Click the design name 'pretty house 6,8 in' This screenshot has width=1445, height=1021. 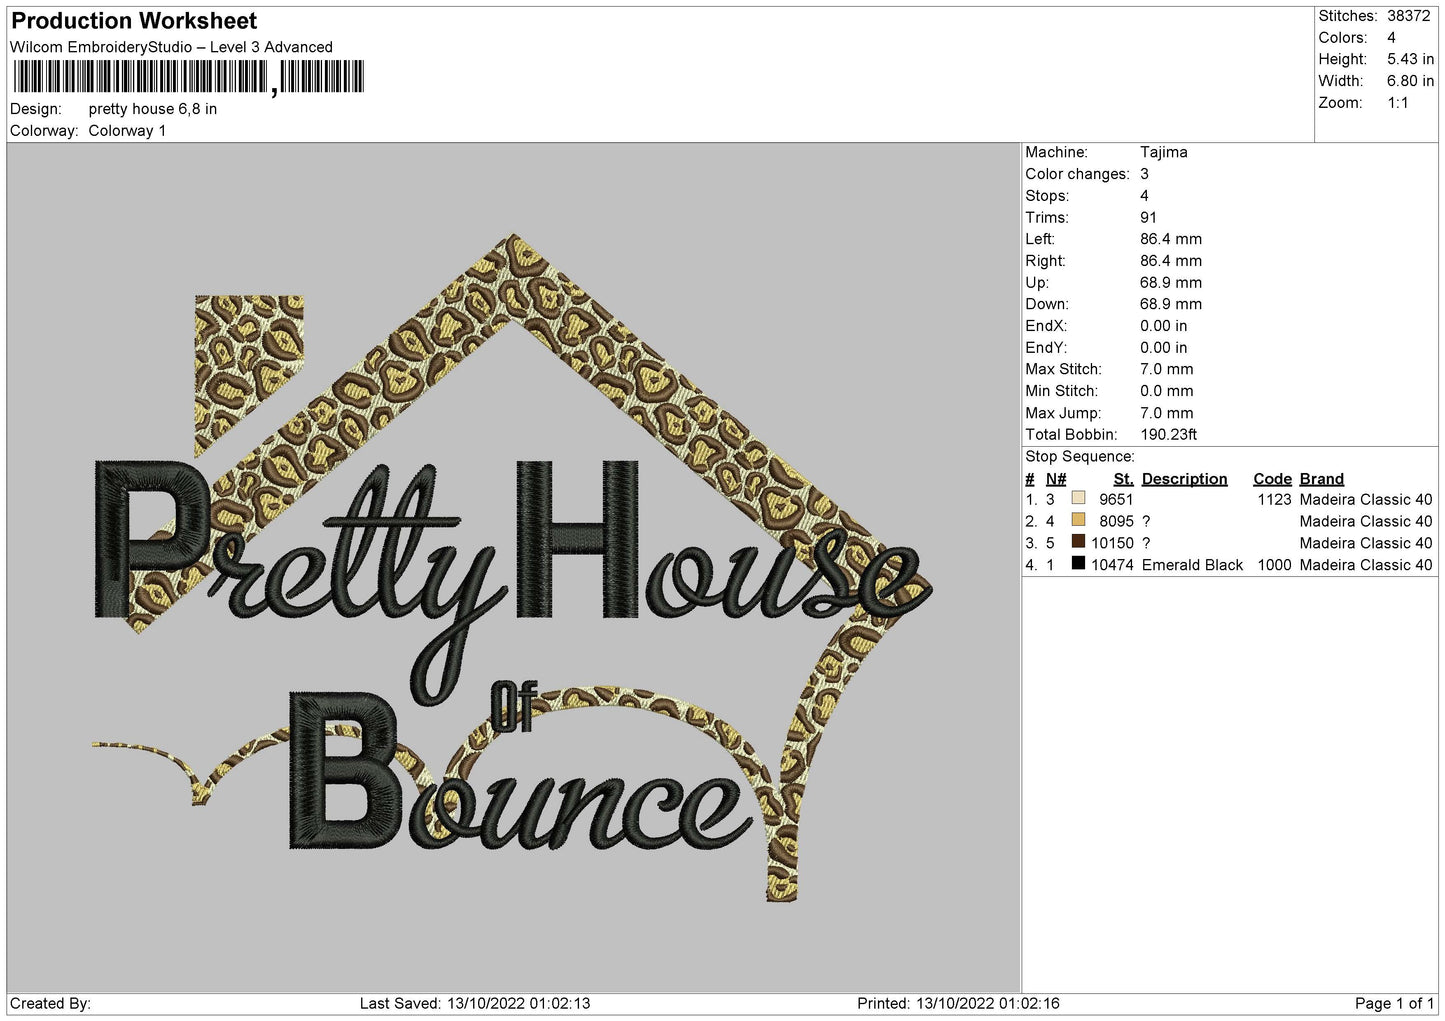click(x=153, y=109)
